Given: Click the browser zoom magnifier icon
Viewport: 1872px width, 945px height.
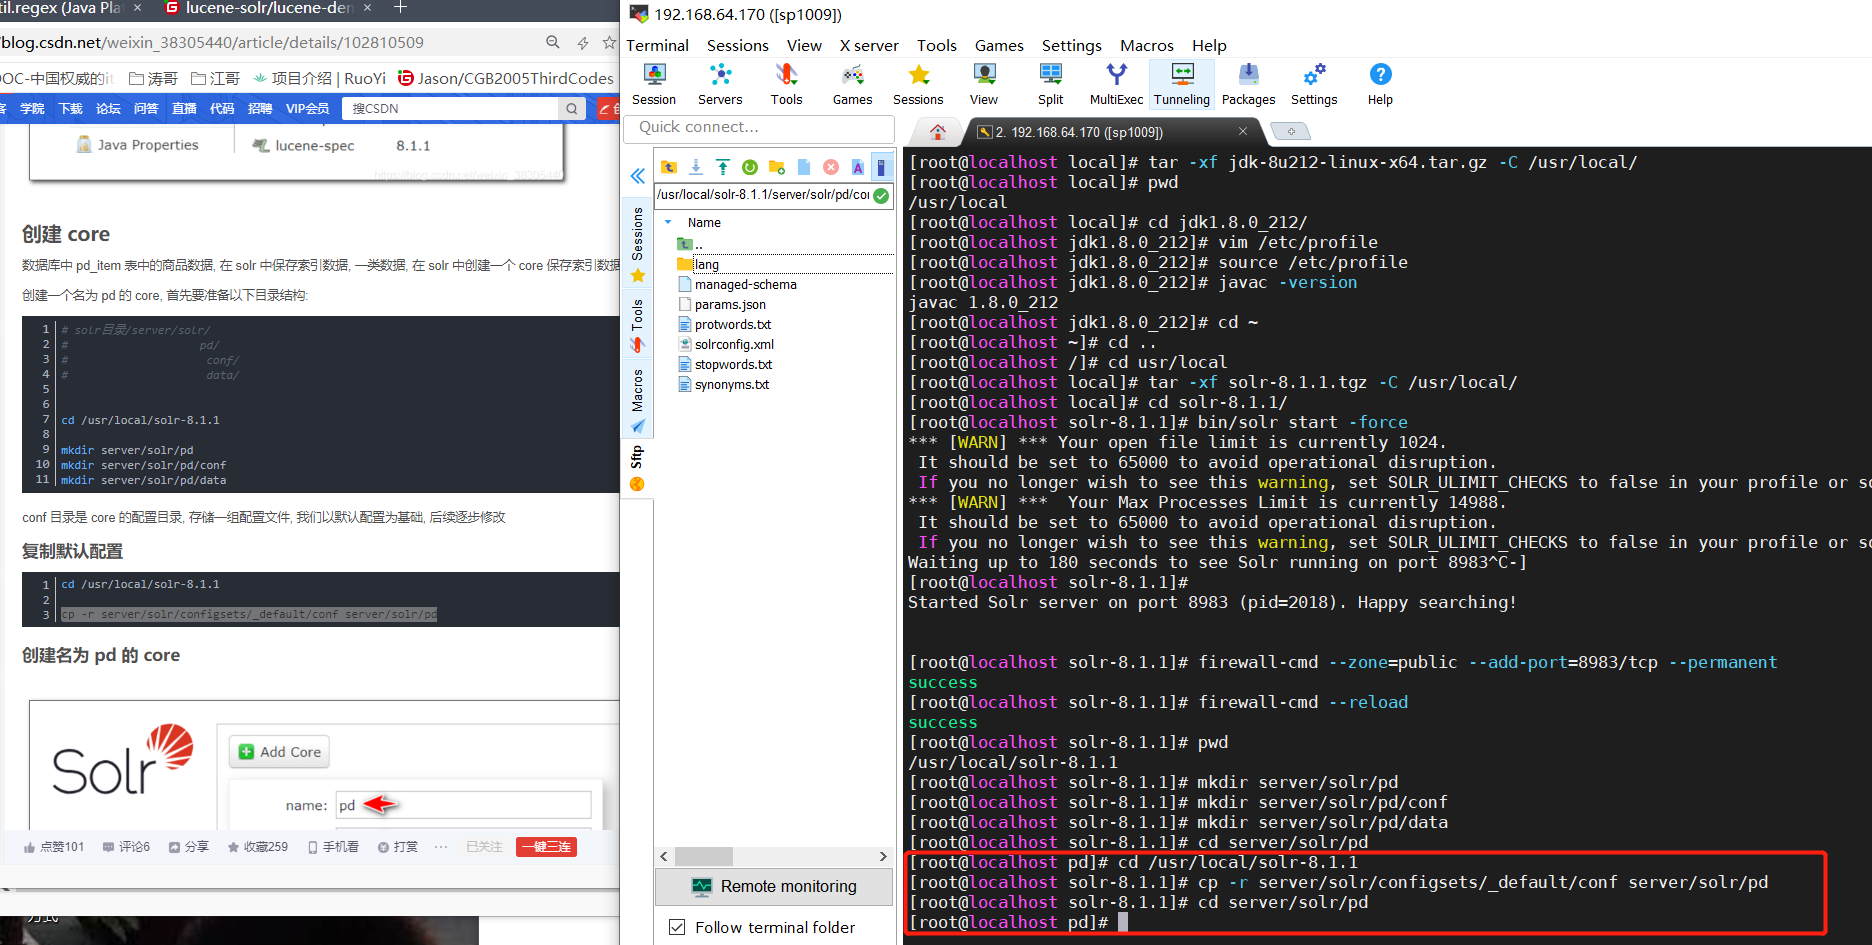Looking at the screenshot, I should (x=553, y=42).
